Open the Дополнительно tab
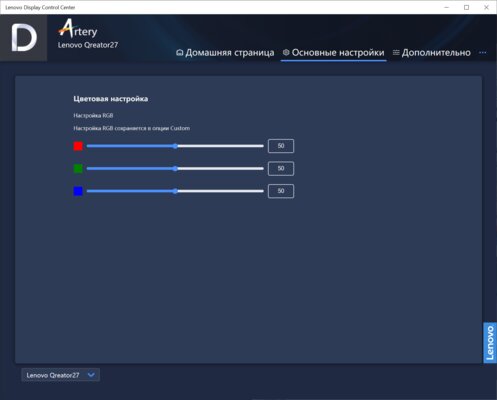This screenshot has width=497, height=400. 432,53
